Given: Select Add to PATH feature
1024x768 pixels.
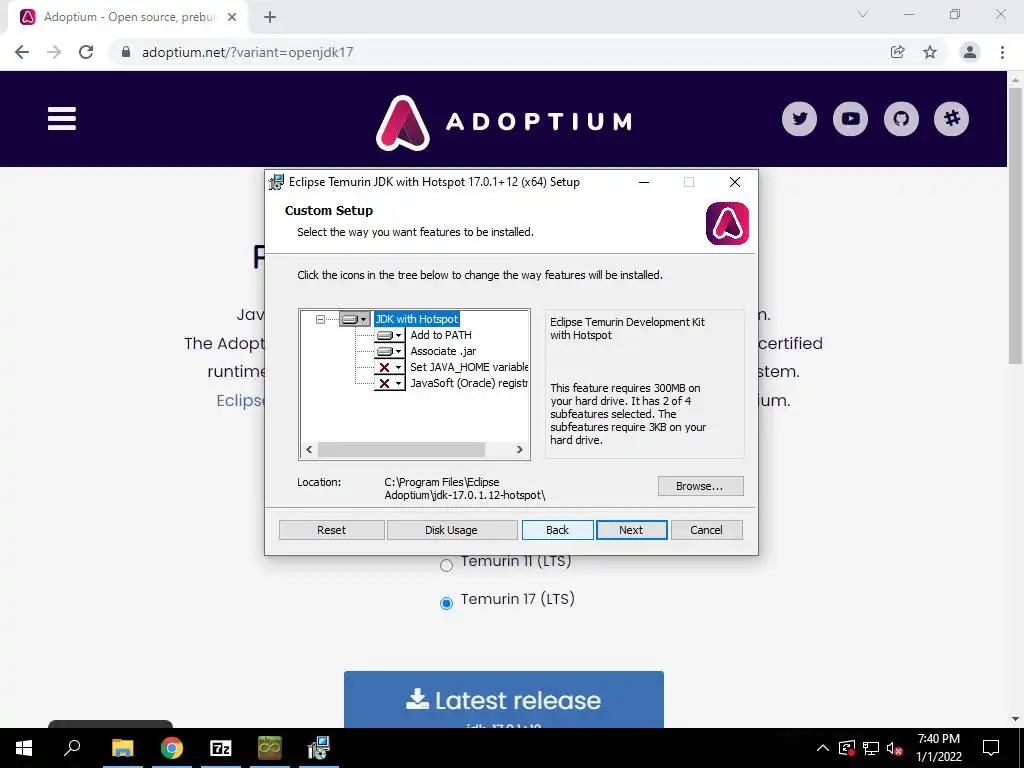Looking at the screenshot, I should click(441, 335).
